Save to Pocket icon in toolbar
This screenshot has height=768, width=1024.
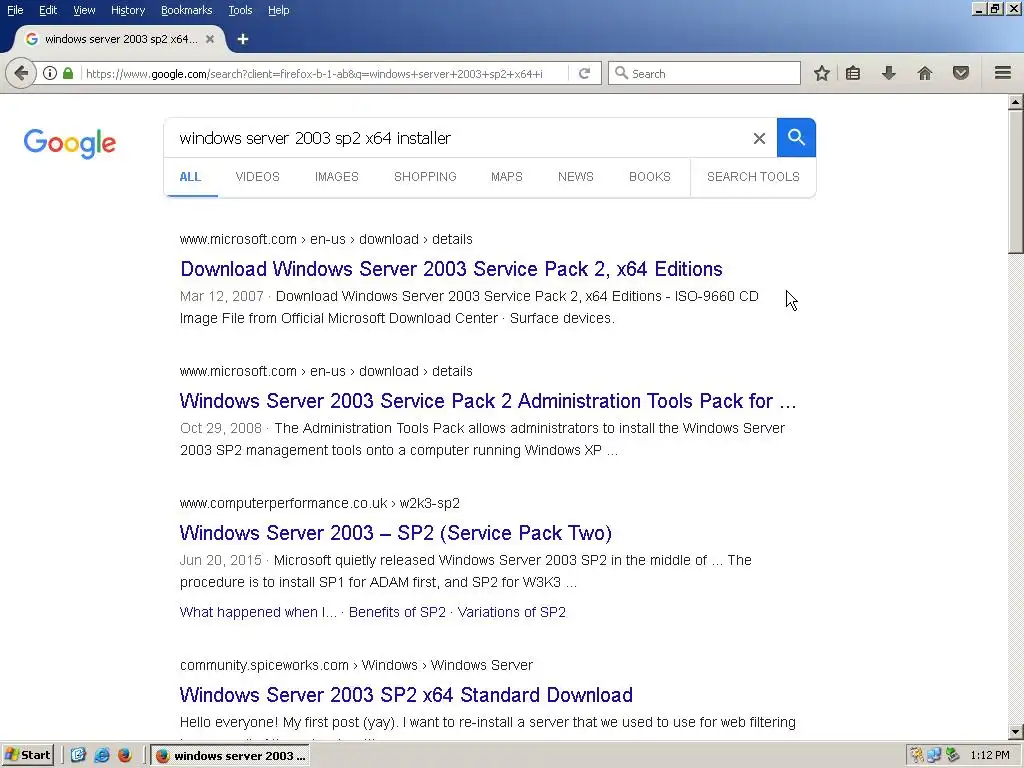tap(961, 73)
